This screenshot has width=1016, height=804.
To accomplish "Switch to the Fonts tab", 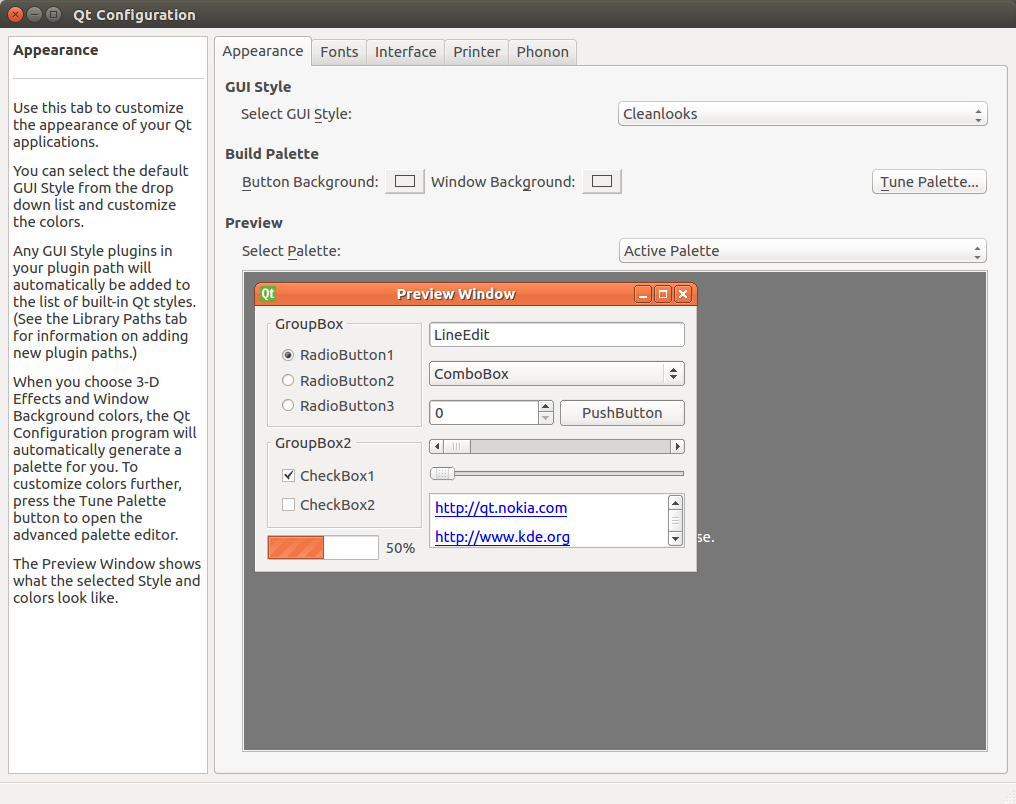I will (x=338, y=51).
